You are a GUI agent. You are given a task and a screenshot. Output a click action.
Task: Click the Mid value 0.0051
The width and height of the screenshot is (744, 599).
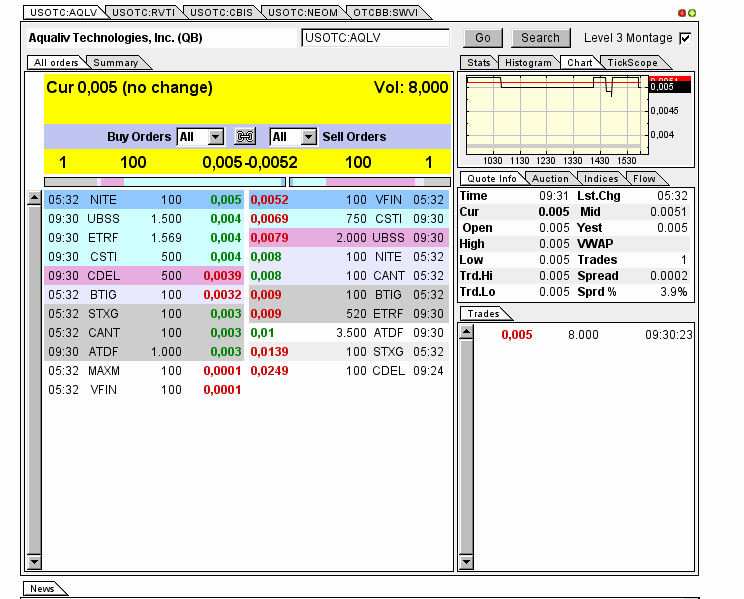(668, 212)
